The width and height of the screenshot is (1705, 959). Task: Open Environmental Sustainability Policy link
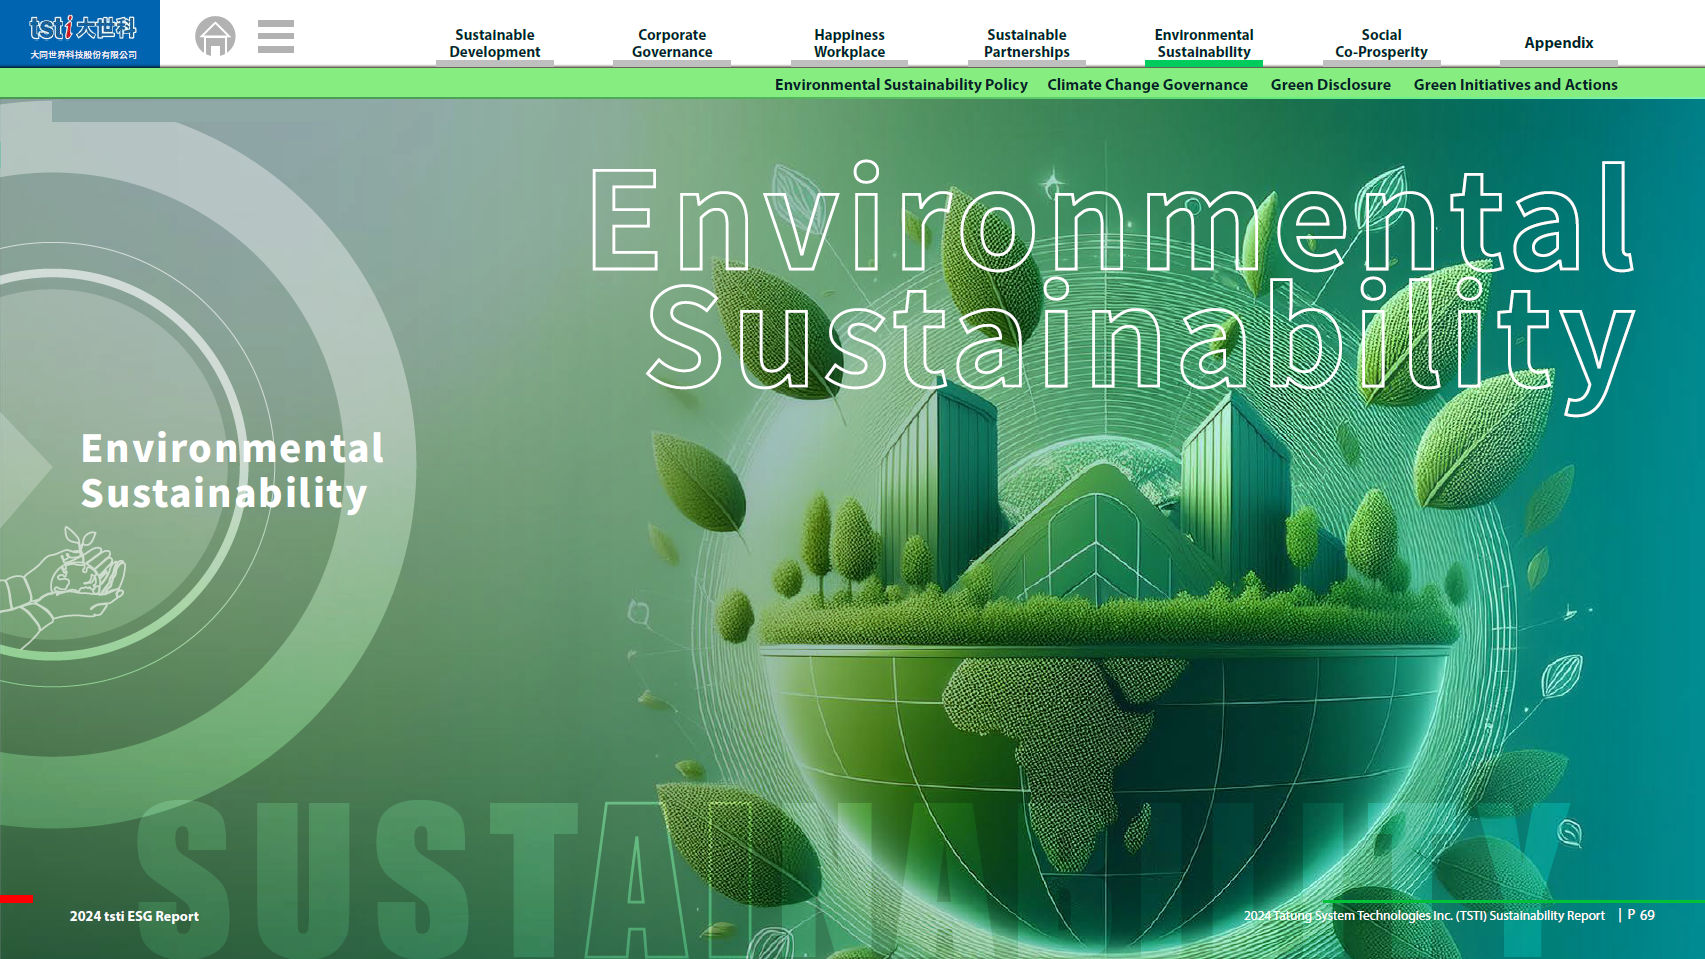(x=901, y=85)
